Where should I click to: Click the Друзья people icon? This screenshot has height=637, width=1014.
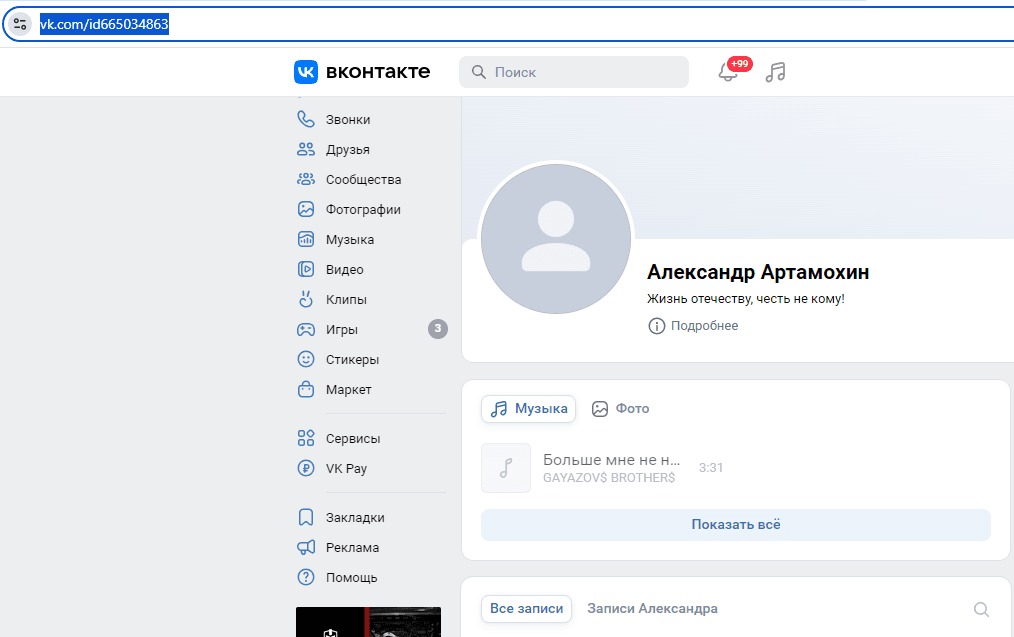pyautogui.click(x=306, y=149)
